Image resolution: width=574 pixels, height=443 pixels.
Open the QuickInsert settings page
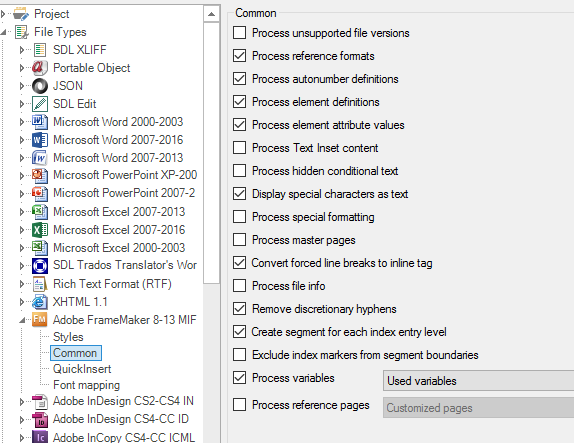(82, 369)
